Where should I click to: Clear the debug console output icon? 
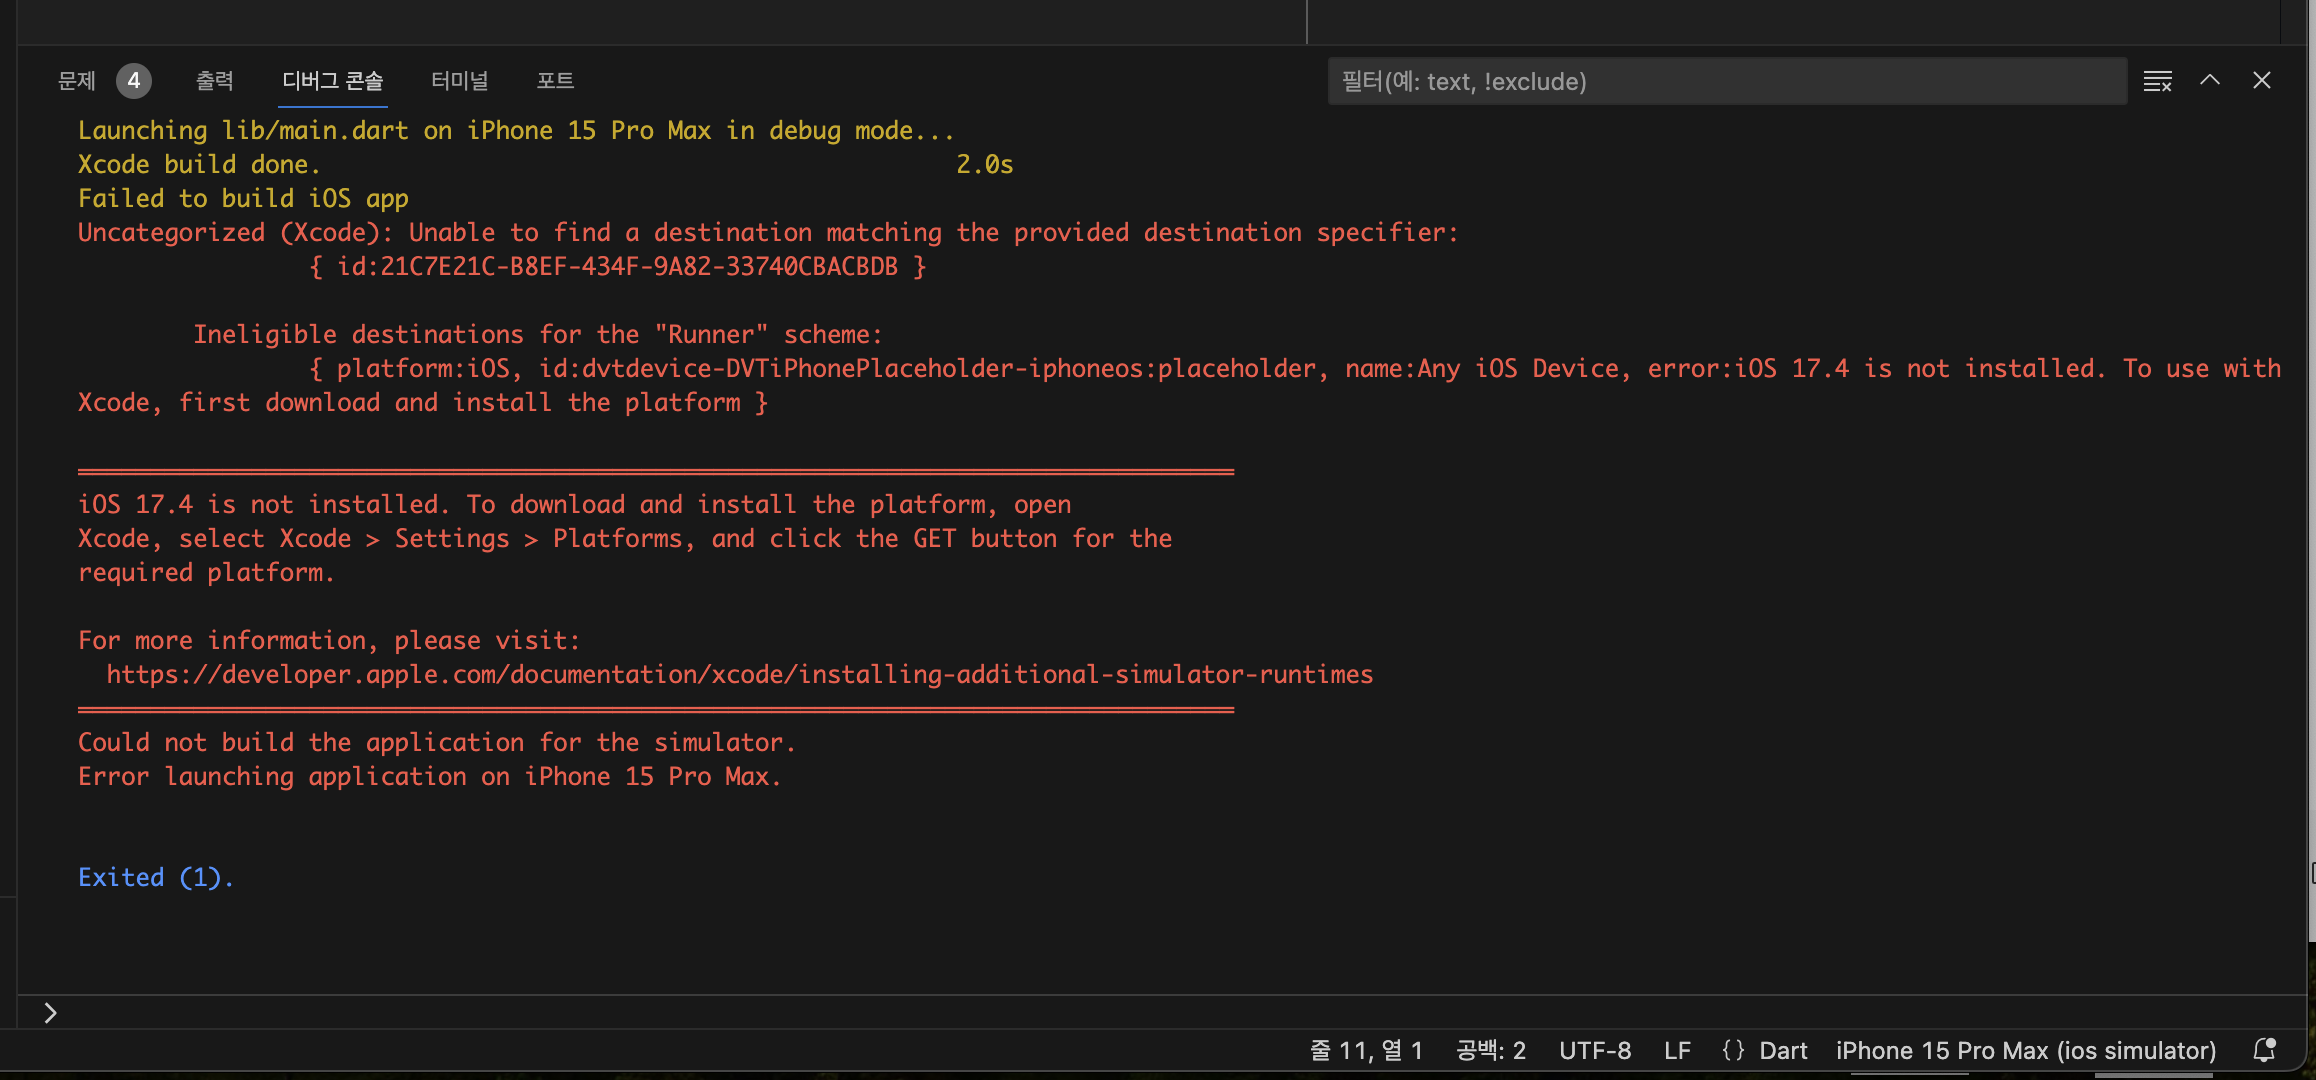click(x=2157, y=81)
